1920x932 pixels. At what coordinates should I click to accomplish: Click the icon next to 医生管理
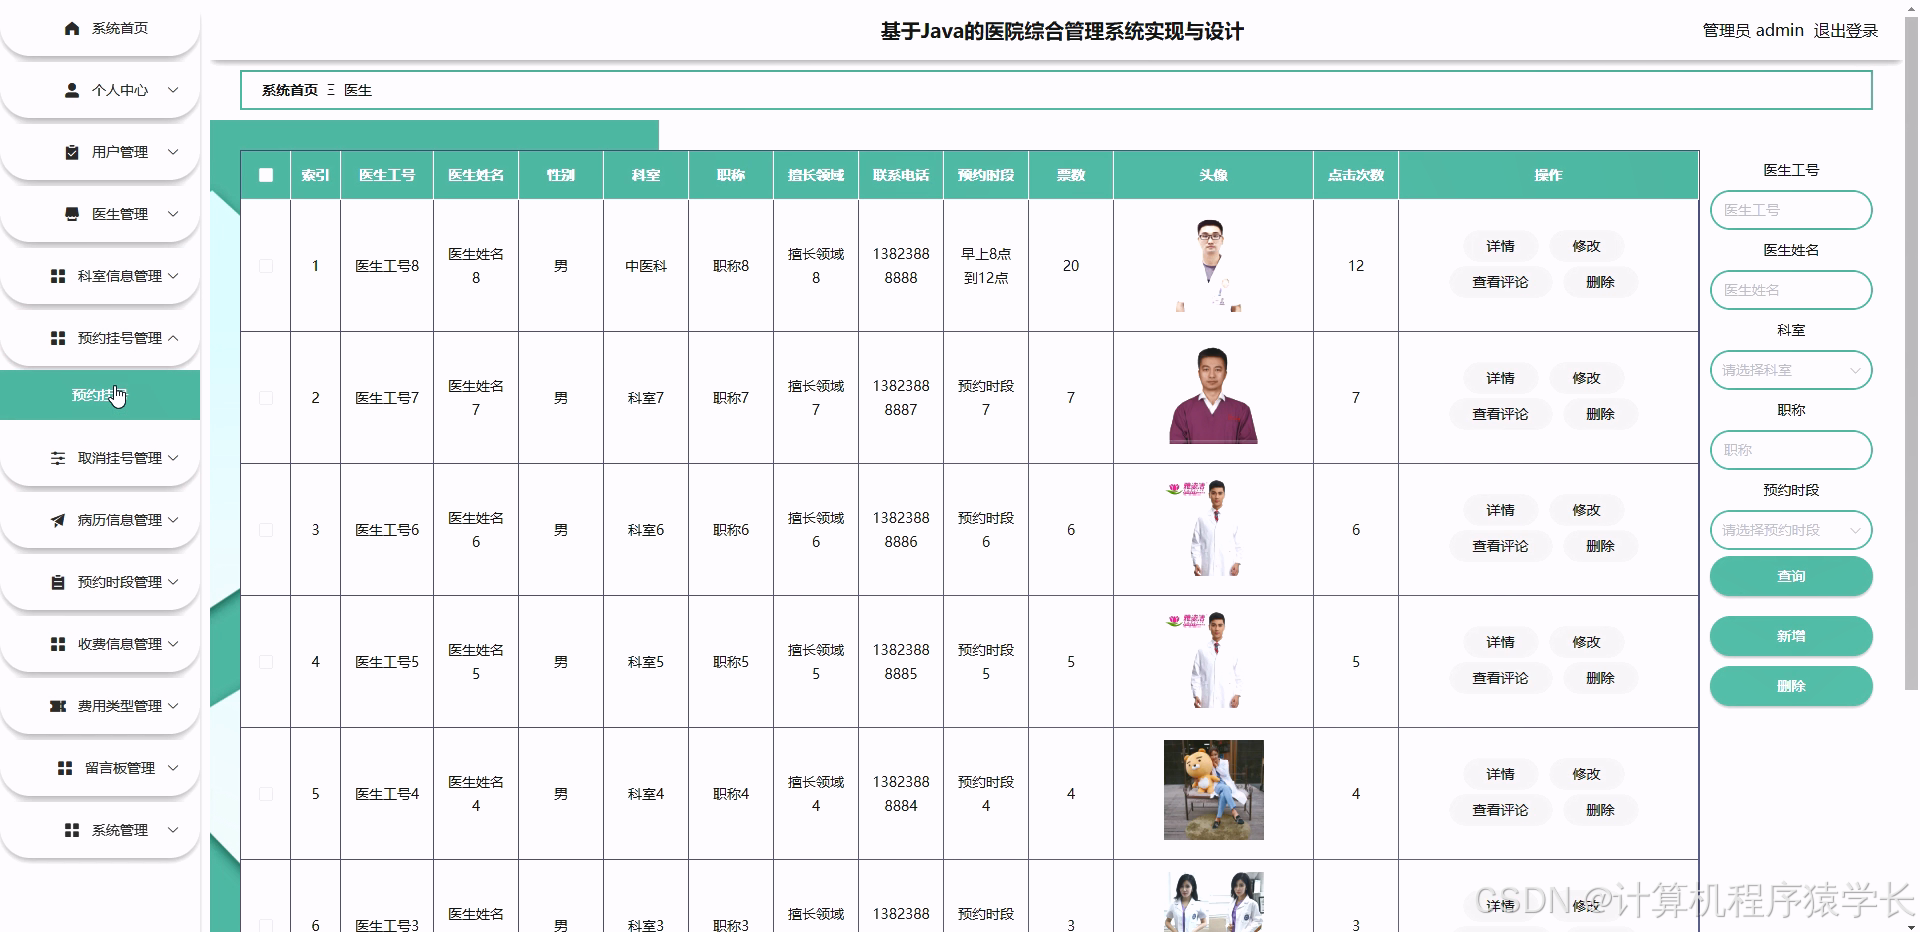click(x=72, y=214)
